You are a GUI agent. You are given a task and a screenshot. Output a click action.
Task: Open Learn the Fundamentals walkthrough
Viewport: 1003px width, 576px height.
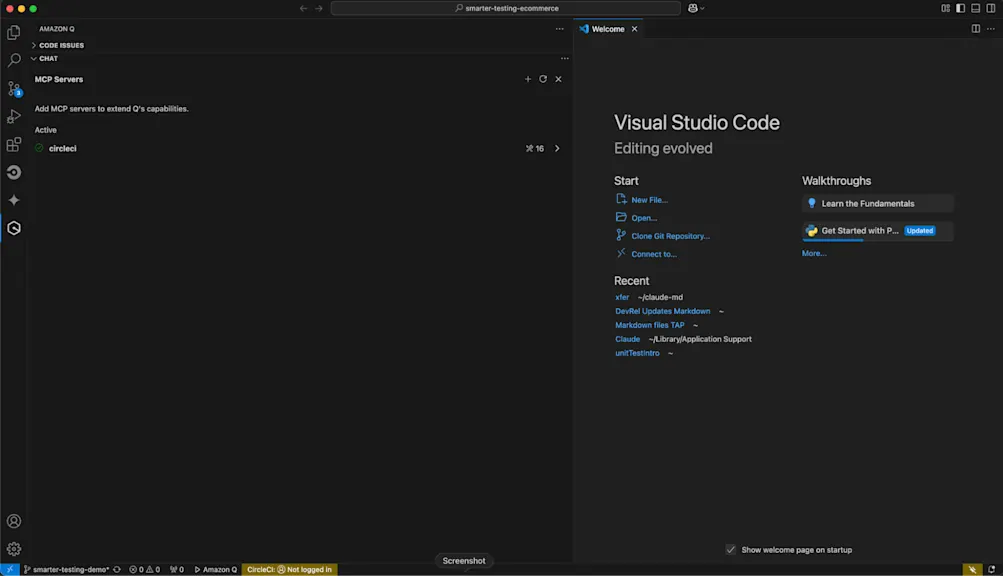pos(867,204)
